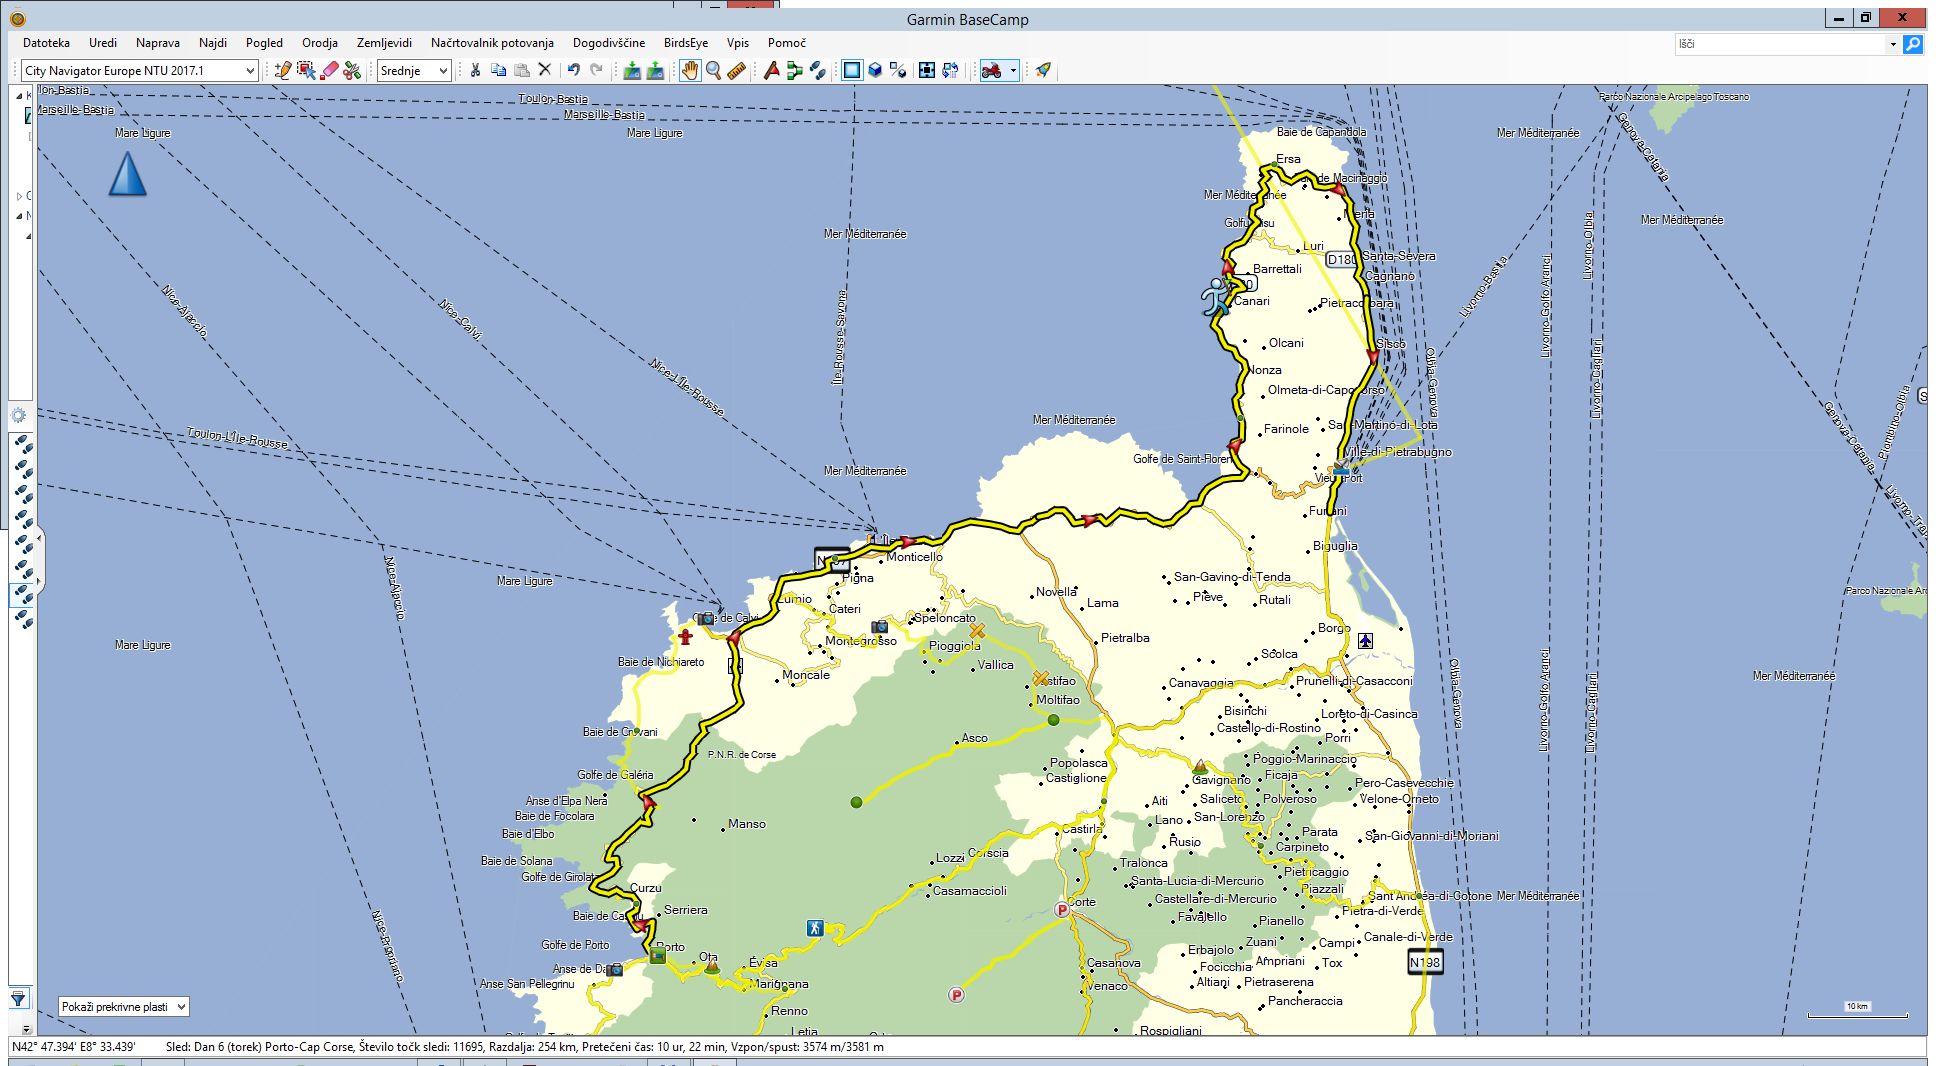This screenshot has height=1066, width=1936.
Task: Open the Pokaži prekrivne plasti dropdown
Action: 124,1007
